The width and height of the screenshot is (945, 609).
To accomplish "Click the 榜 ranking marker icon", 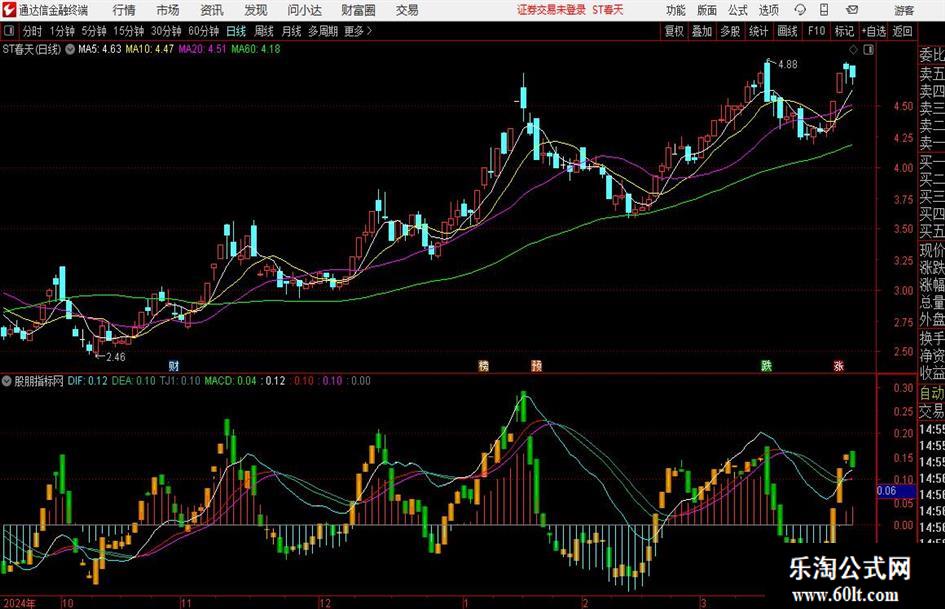I will pos(483,365).
